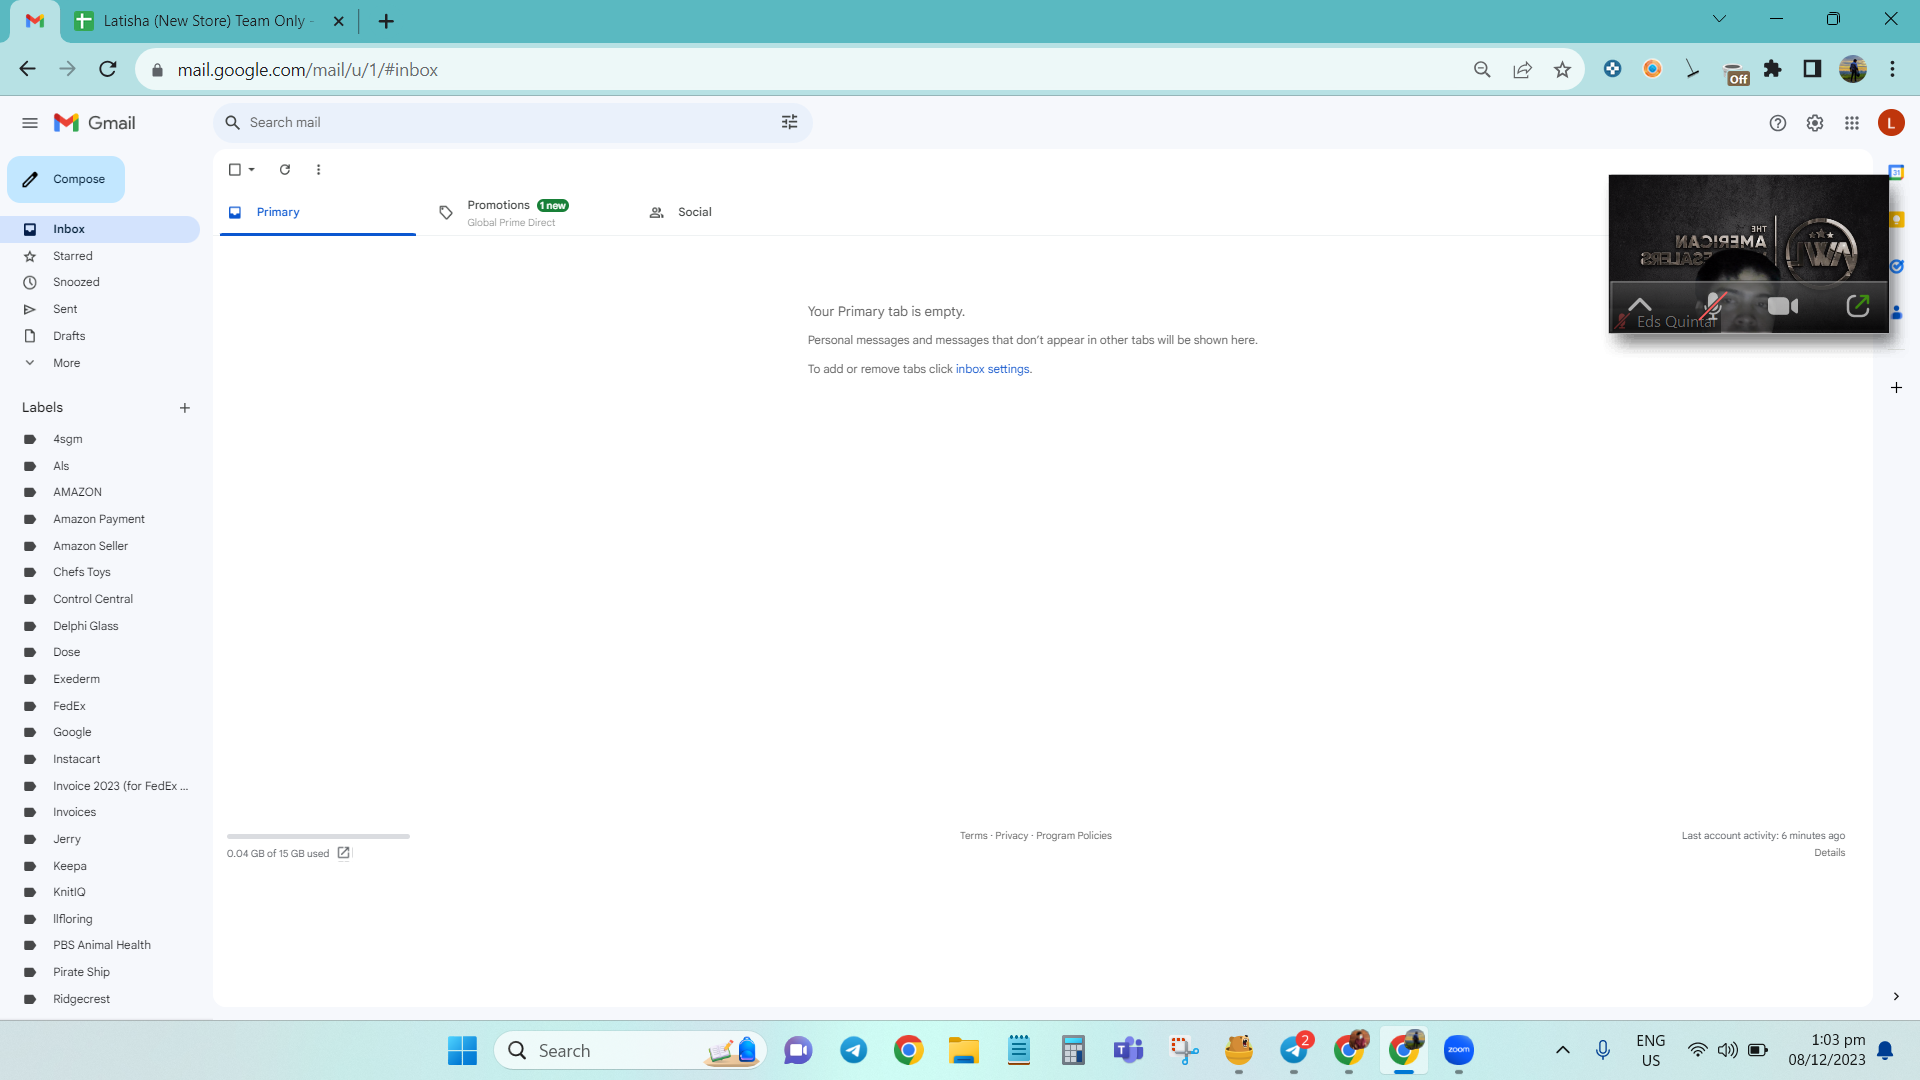Expand Zoom mini window up chevron
This screenshot has height=1080, width=1920.
pos(1640,304)
